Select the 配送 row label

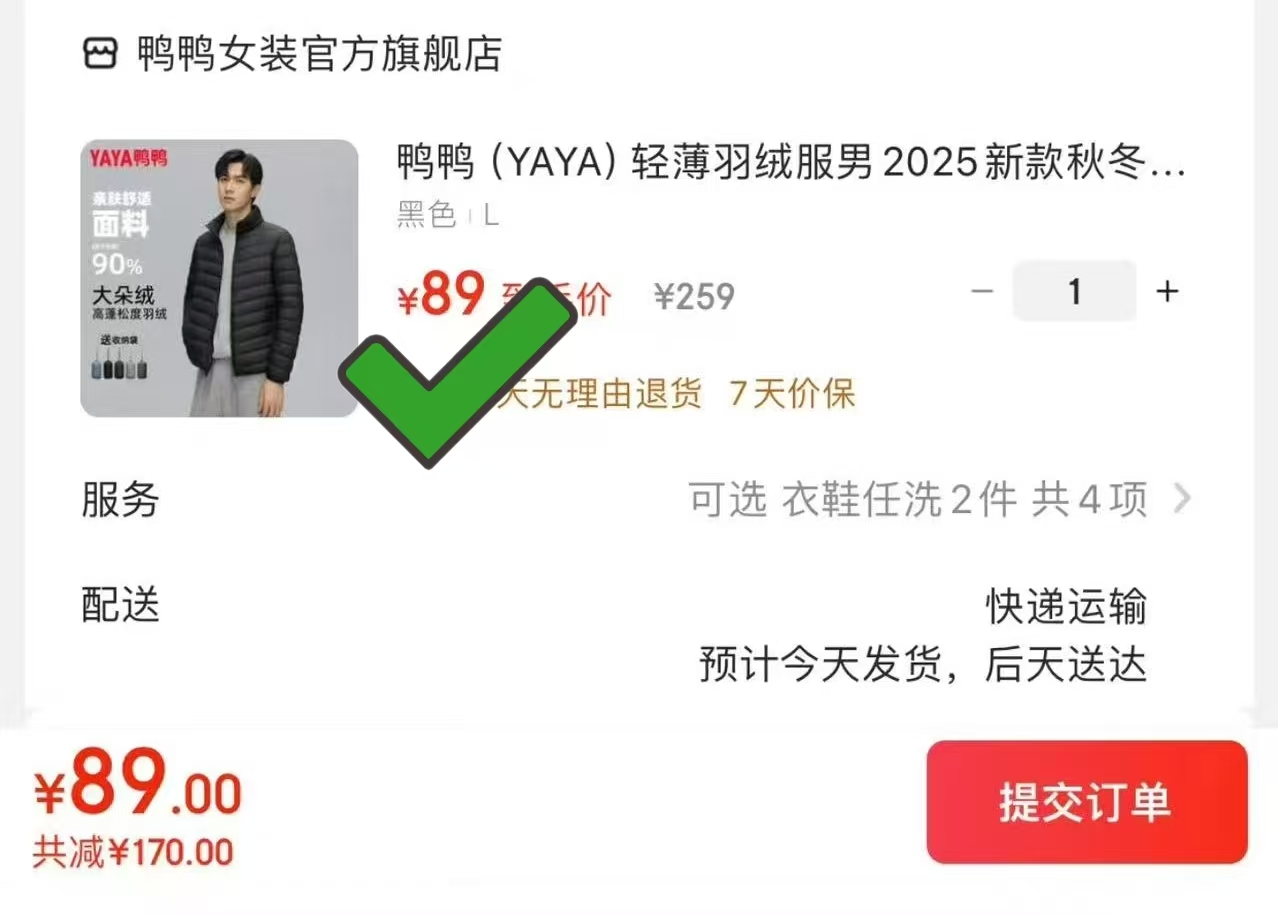coord(120,605)
